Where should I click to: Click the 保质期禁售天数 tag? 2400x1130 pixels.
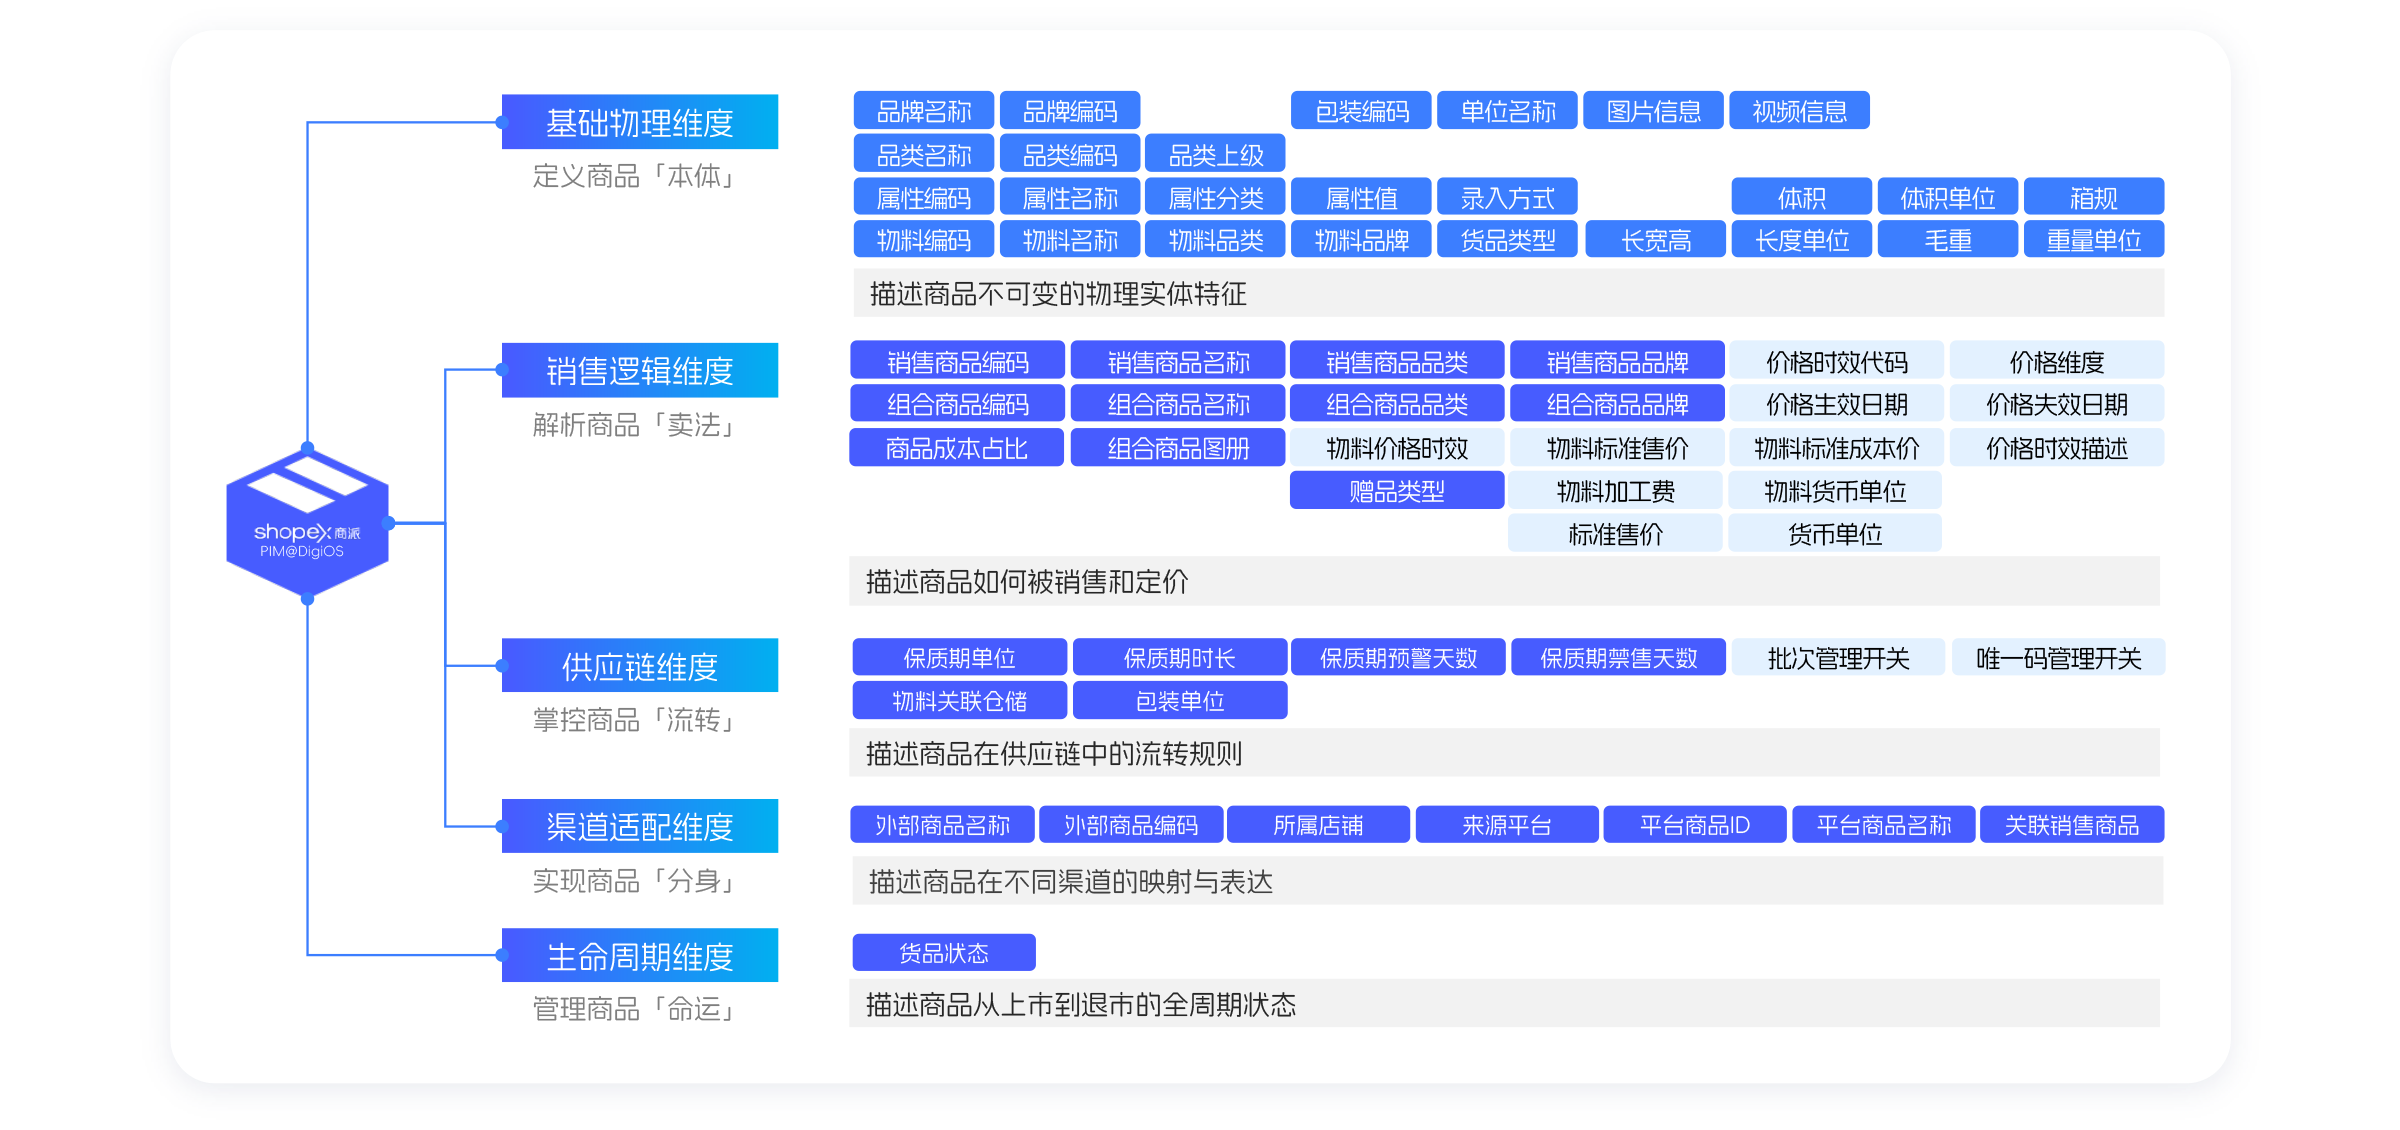pyautogui.click(x=1618, y=657)
